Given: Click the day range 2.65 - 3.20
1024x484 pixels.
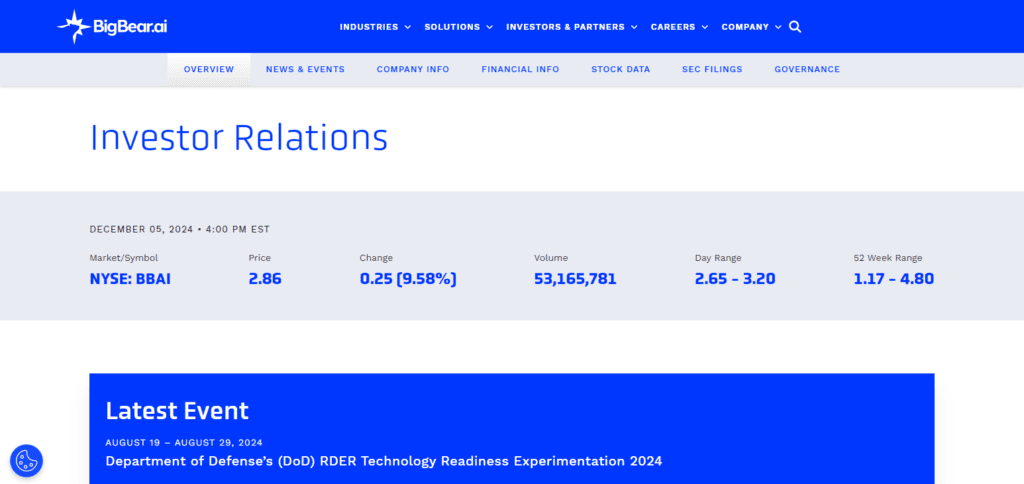Looking at the screenshot, I should point(735,279).
